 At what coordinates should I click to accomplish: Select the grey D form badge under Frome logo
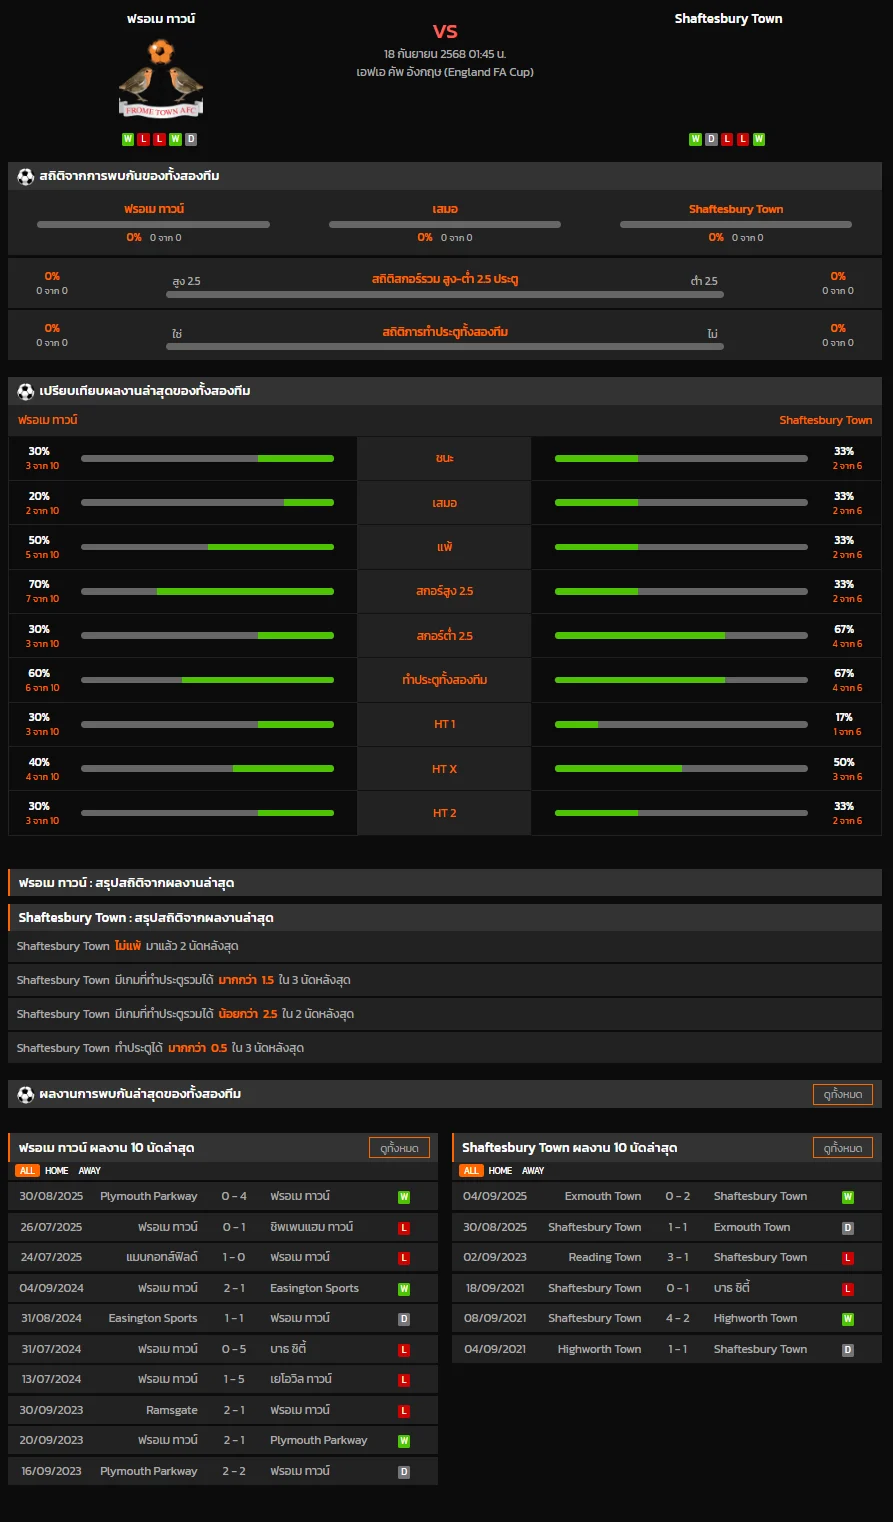(x=191, y=139)
